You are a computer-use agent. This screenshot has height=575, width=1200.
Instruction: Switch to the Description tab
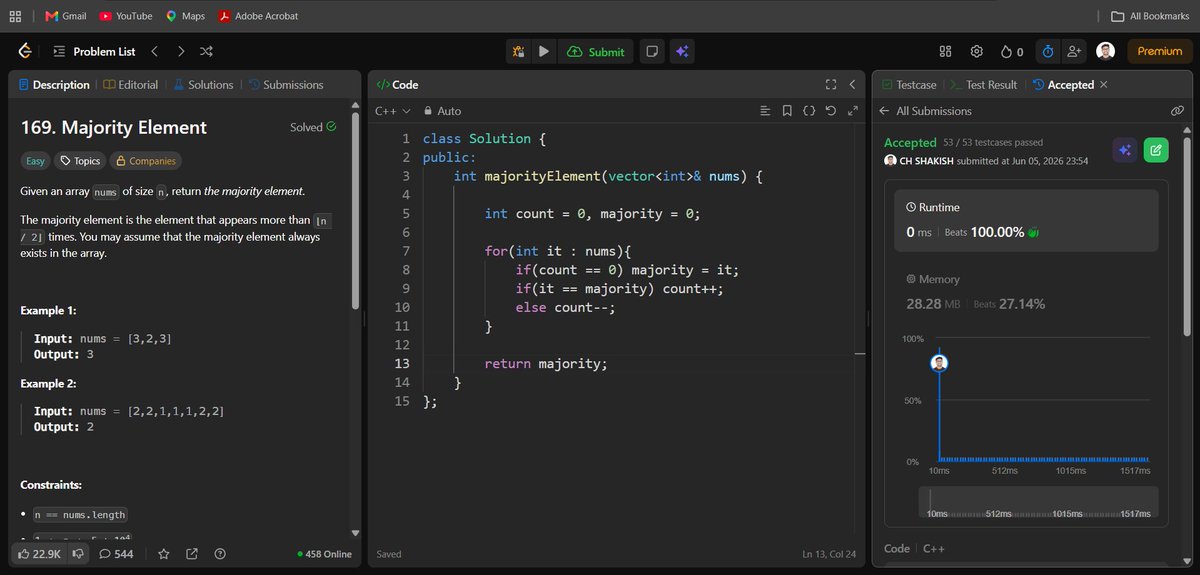(x=54, y=85)
